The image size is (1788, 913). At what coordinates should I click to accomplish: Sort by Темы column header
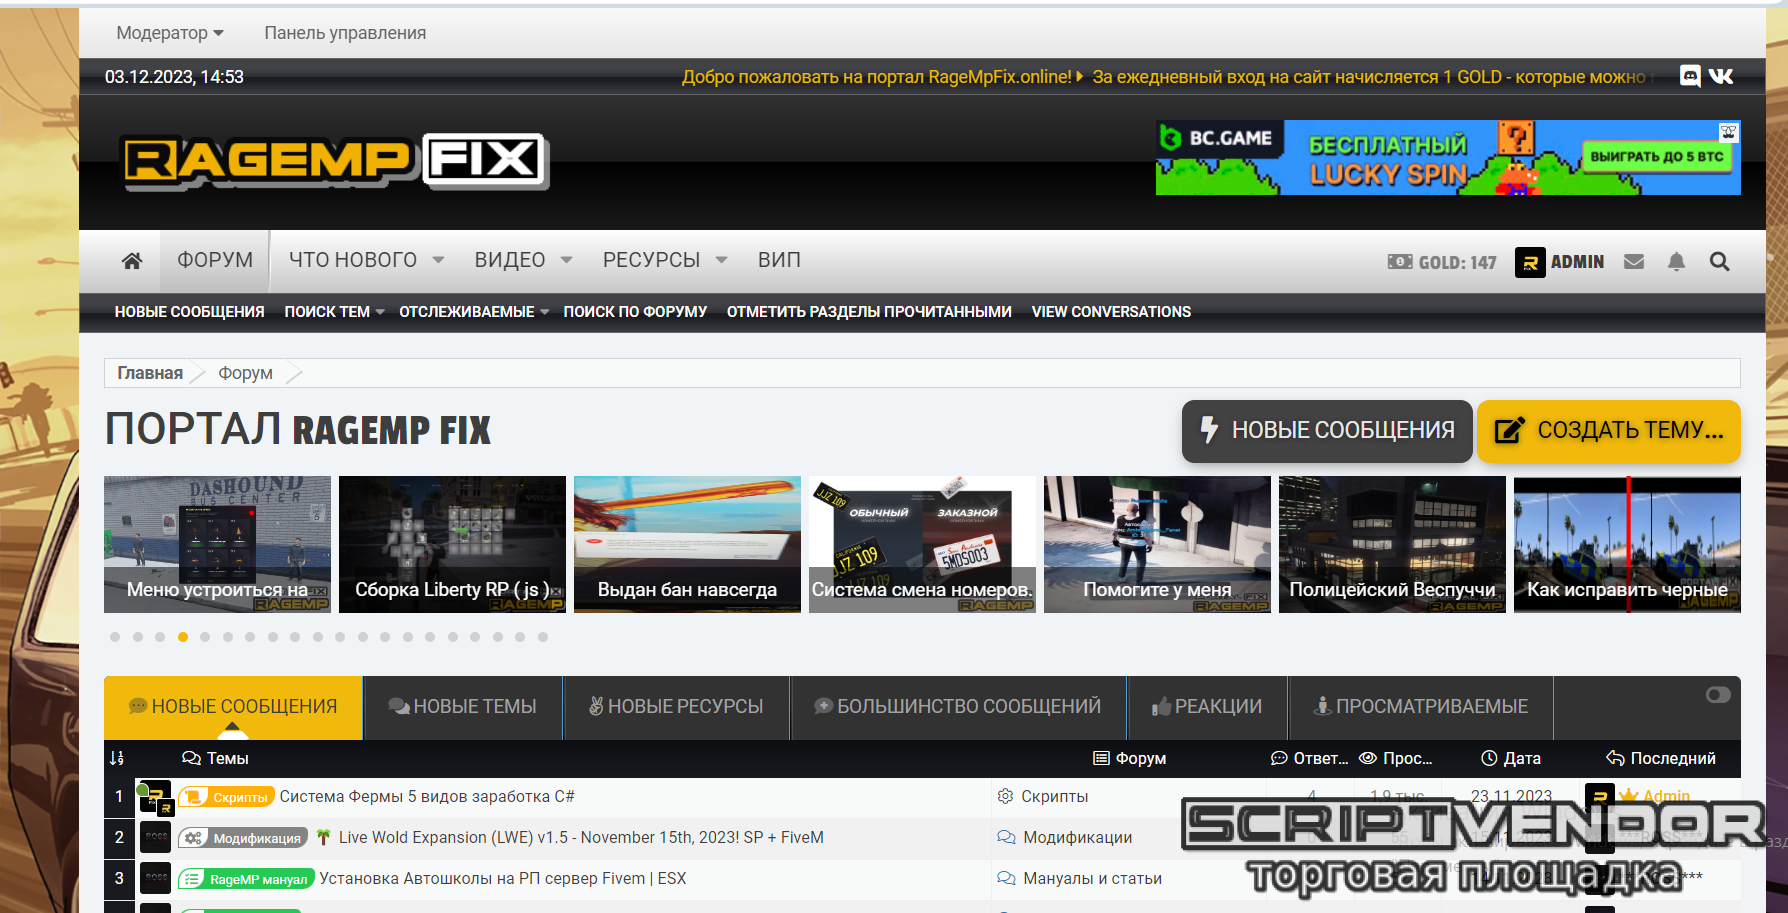tap(215, 758)
